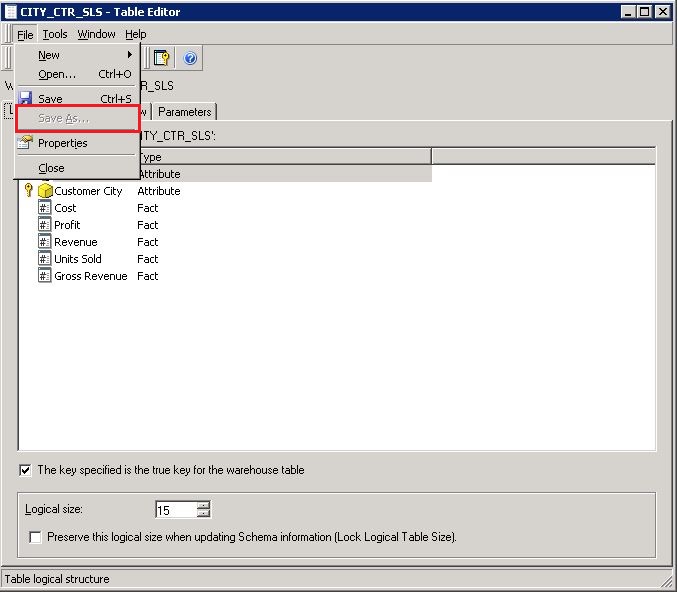Close the Table Editor window
The width and height of the screenshot is (677, 592).
coord(662,12)
